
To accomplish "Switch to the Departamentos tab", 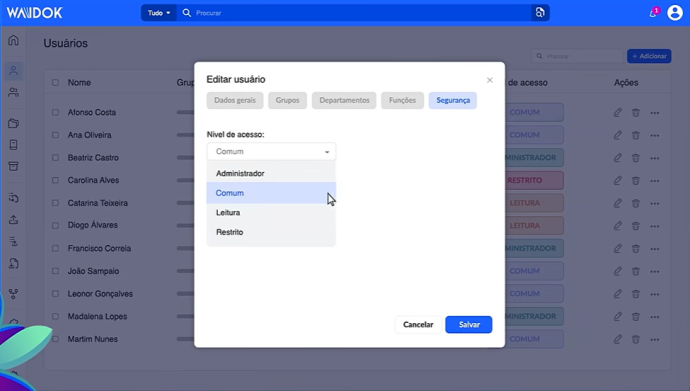I will (x=344, y=100).
